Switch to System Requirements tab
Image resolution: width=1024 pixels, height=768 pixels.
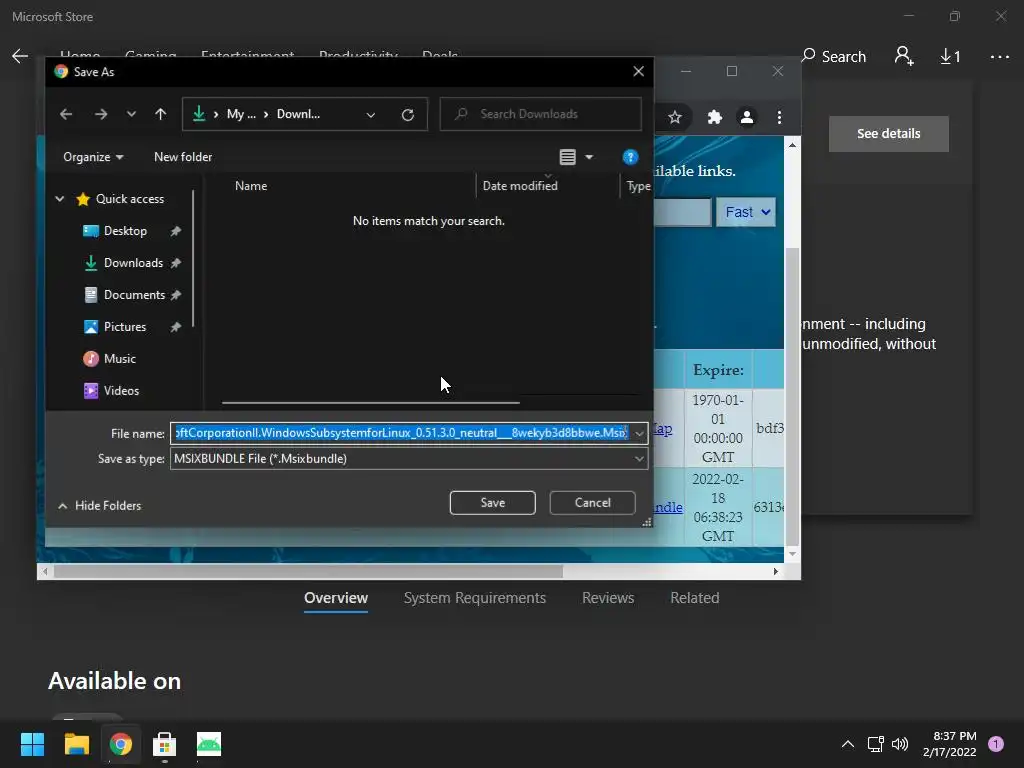point(474,598)
